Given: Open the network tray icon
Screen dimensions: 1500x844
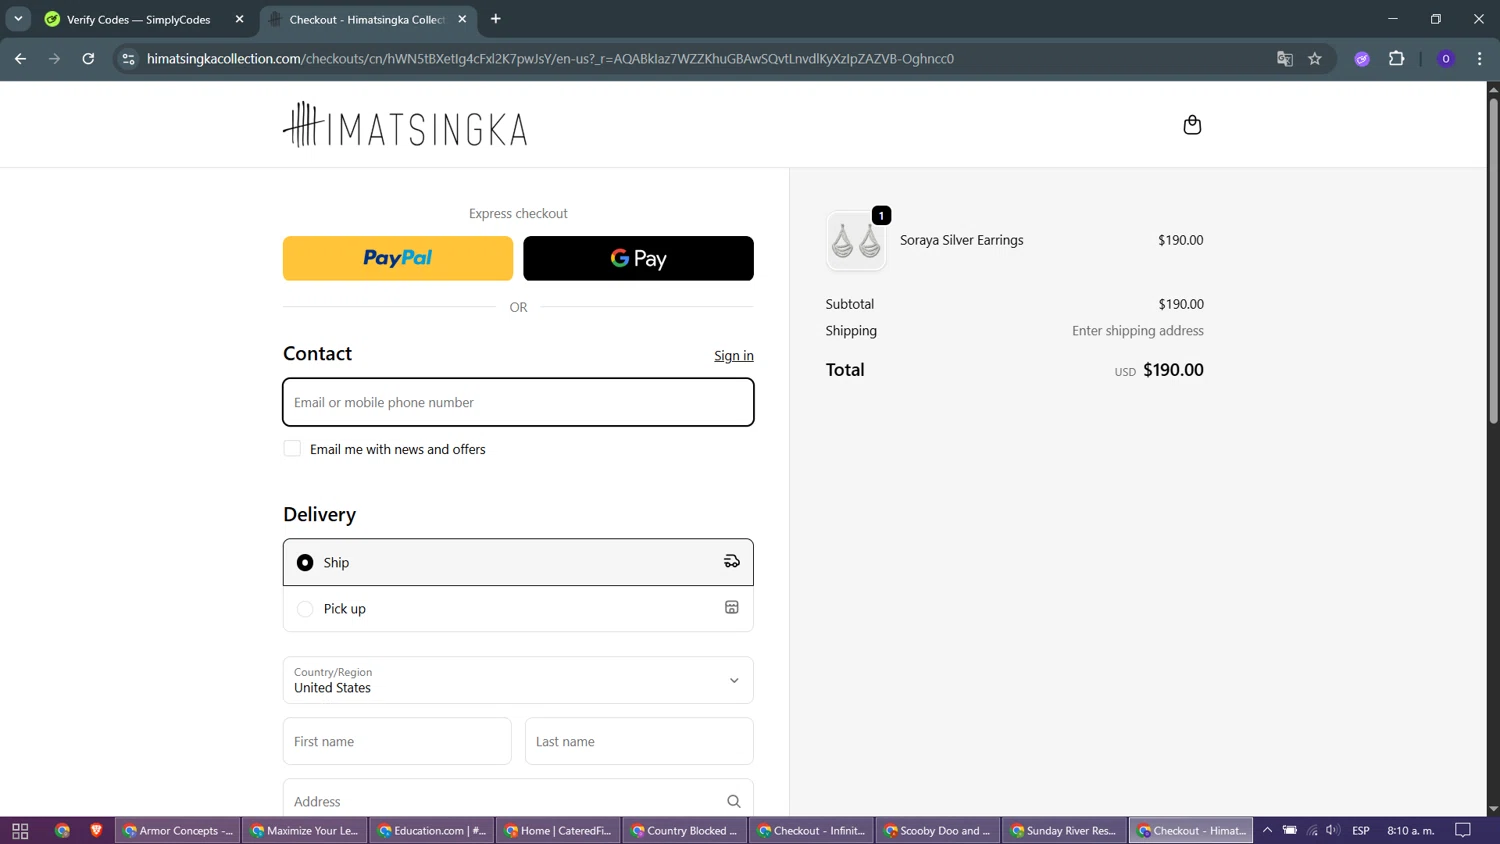Looking at the screenshot, I should click(1312, 831).
